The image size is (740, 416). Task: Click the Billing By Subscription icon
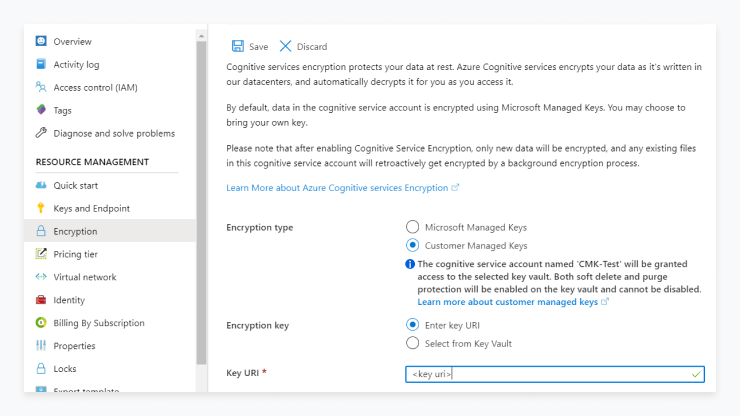coord(41,323)
